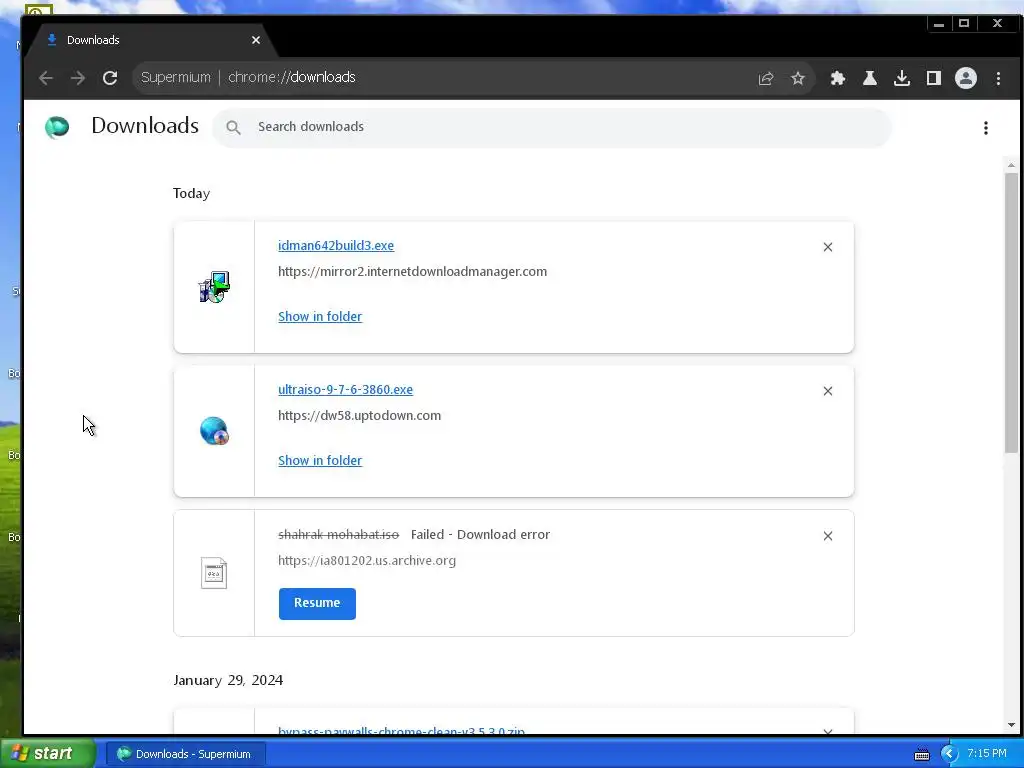
Task: Share this page icon in address bar
Action: click(766, 78)
